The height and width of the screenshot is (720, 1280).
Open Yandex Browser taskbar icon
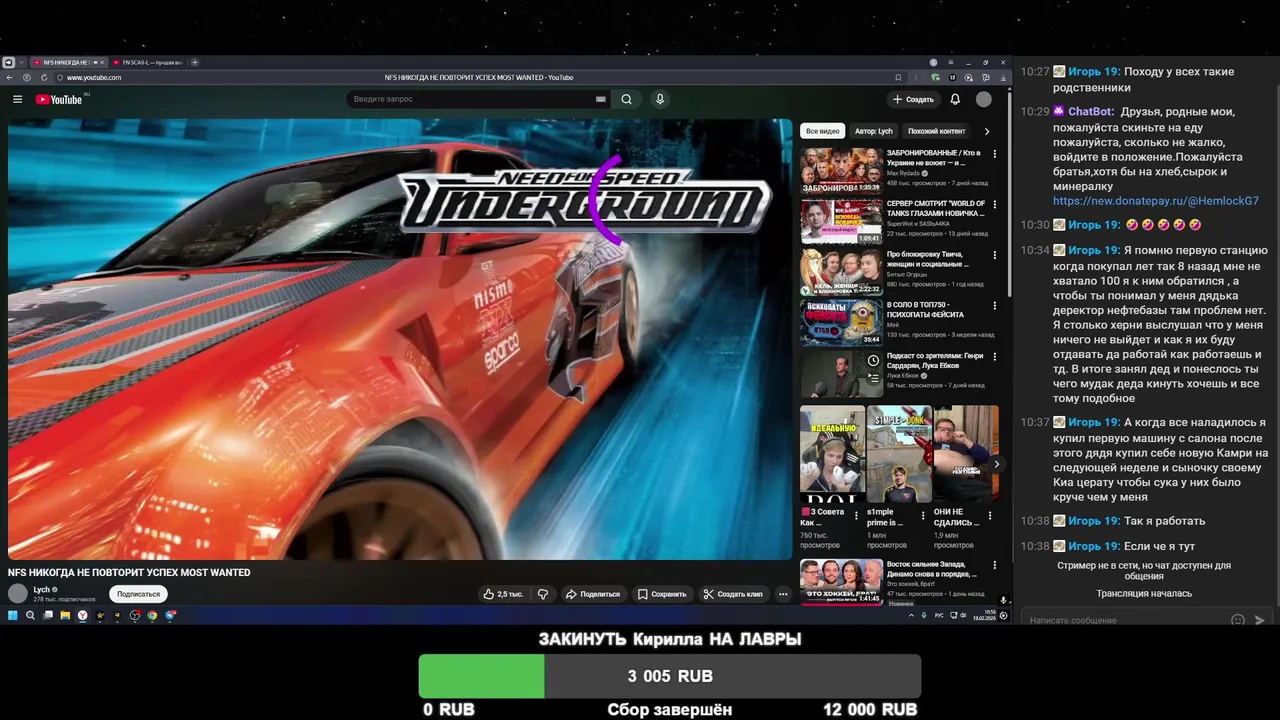point(83,616)
